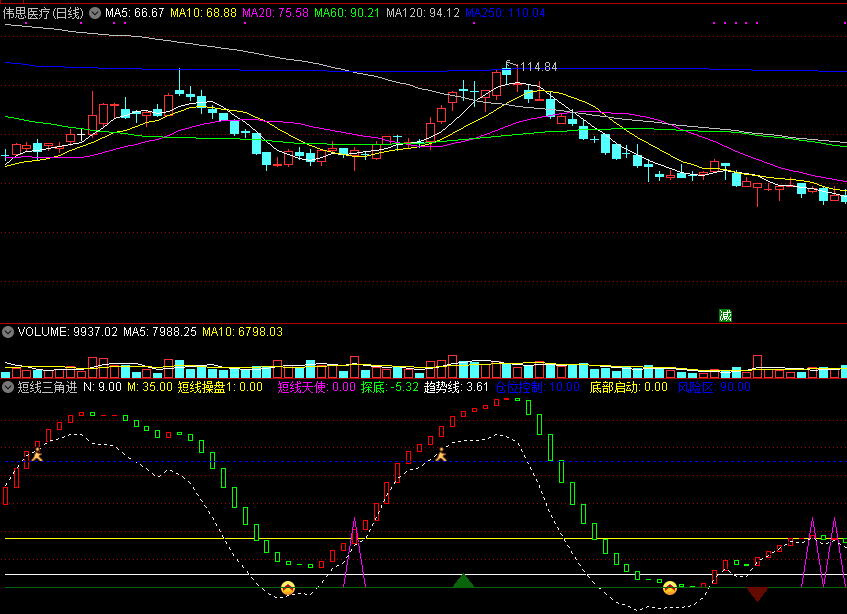Expand the 伟思医疗 main chart indicator dropdown

(95, 13)
